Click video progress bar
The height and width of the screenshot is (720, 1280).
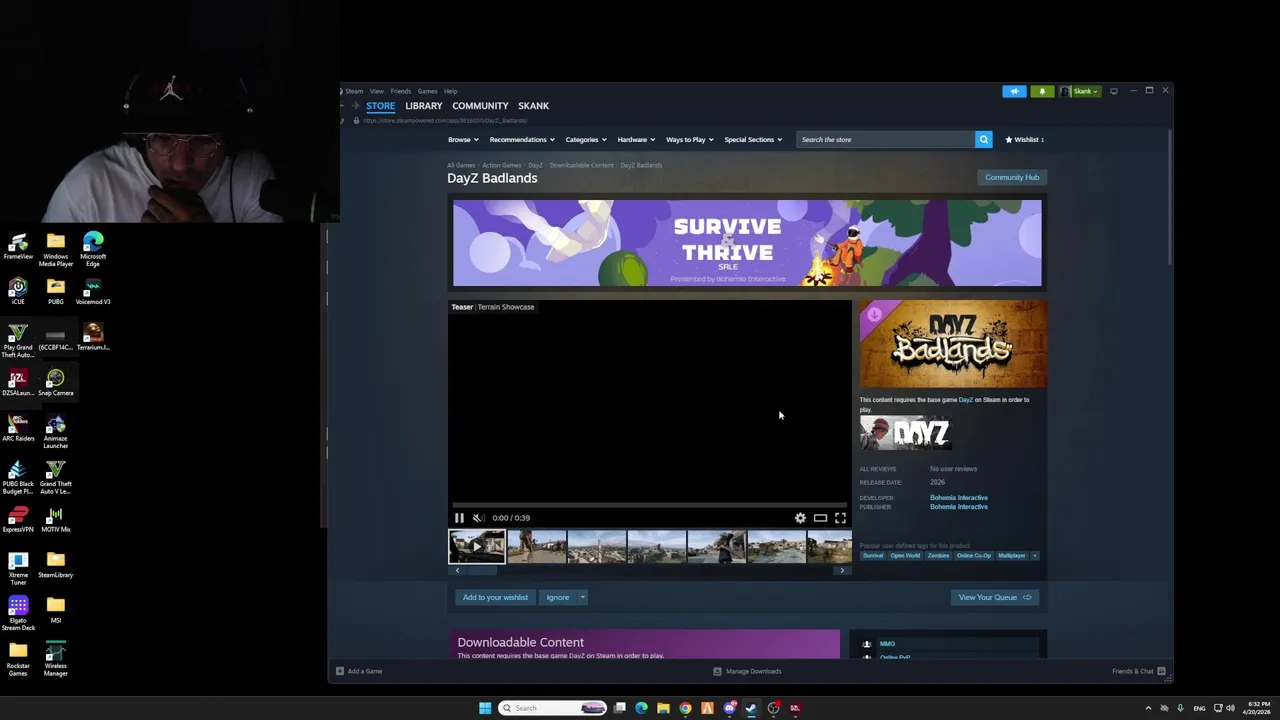[650, 506]
